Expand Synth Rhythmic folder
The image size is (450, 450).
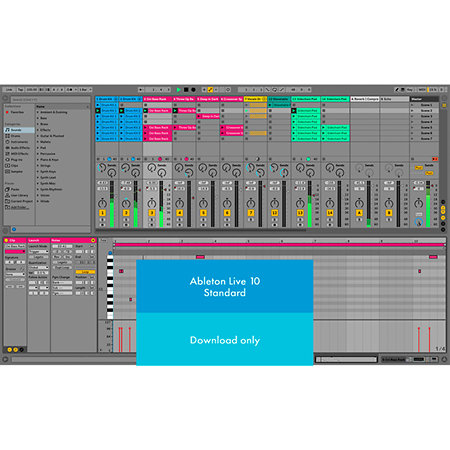point(38,189)
